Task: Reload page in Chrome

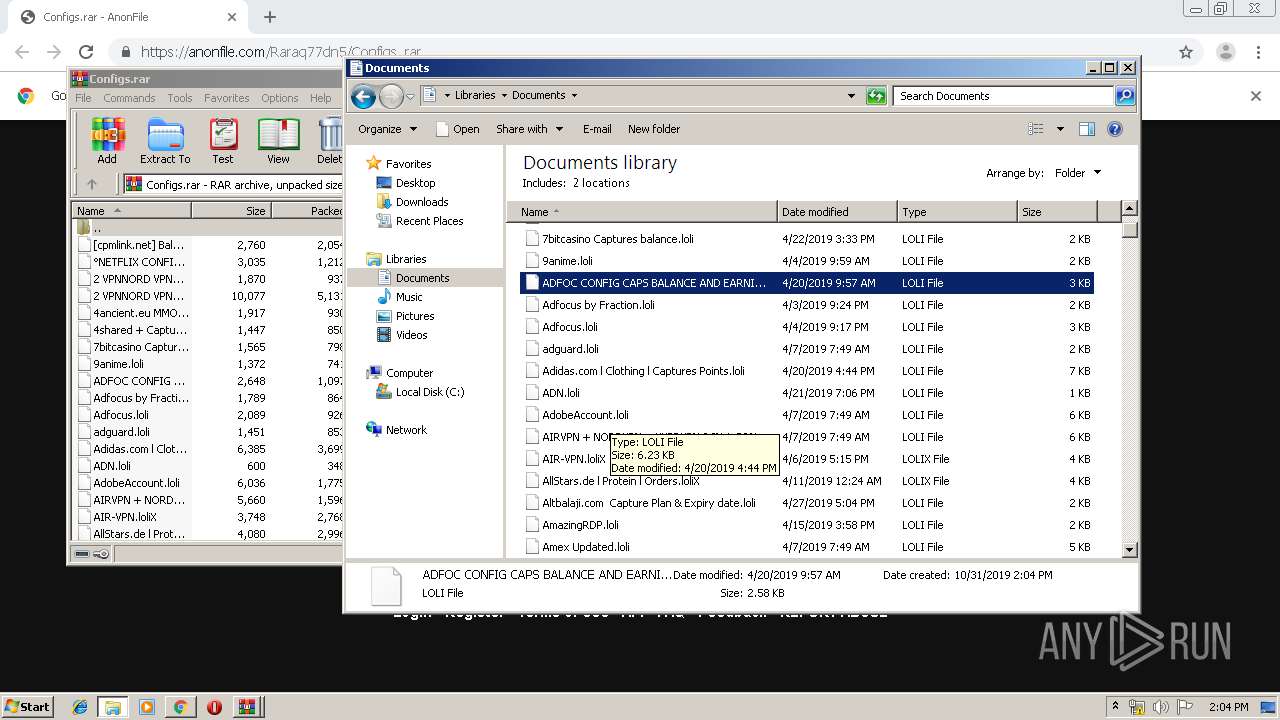Action: (x=86, y=52)
